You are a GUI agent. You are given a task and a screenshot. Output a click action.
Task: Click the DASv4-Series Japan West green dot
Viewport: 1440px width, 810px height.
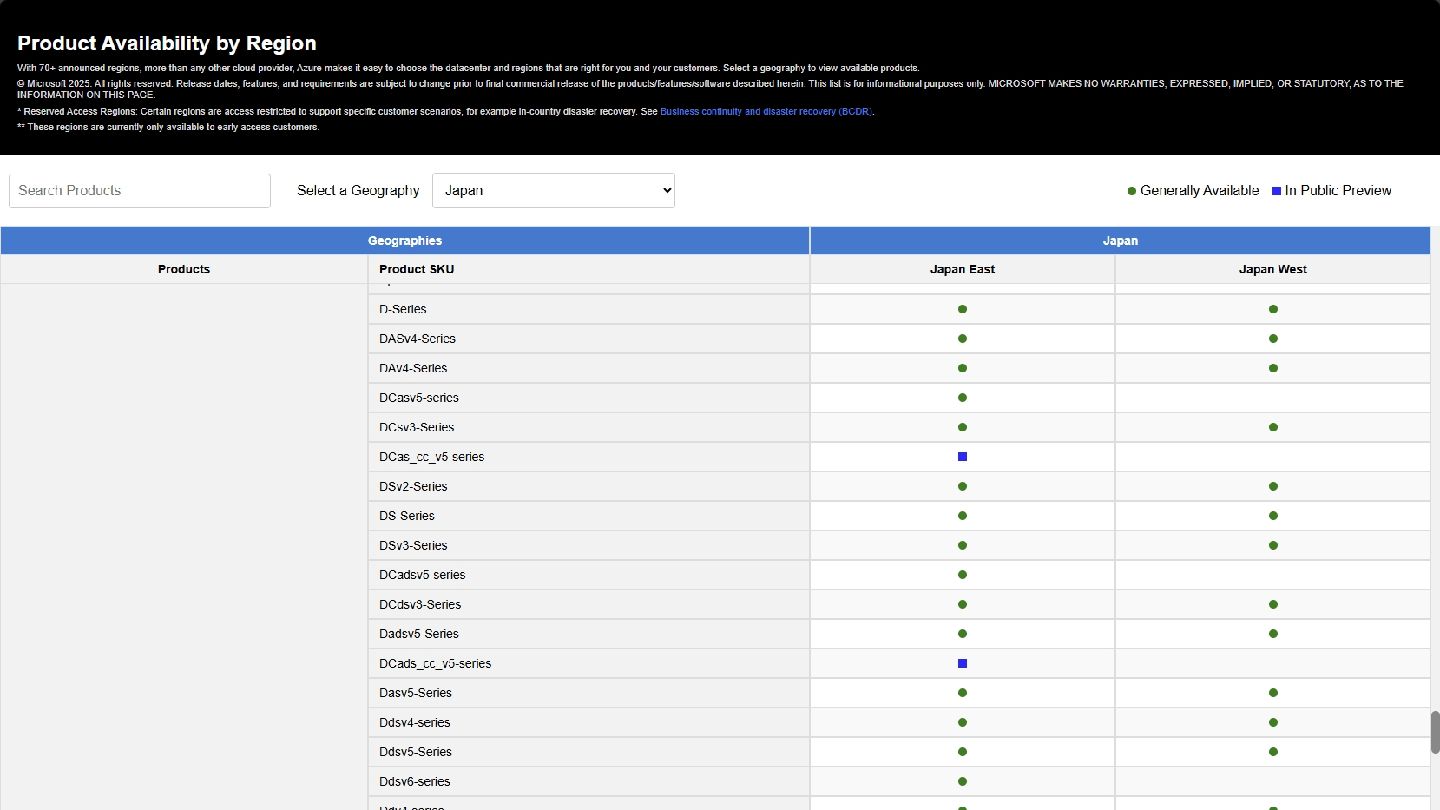1273,339
